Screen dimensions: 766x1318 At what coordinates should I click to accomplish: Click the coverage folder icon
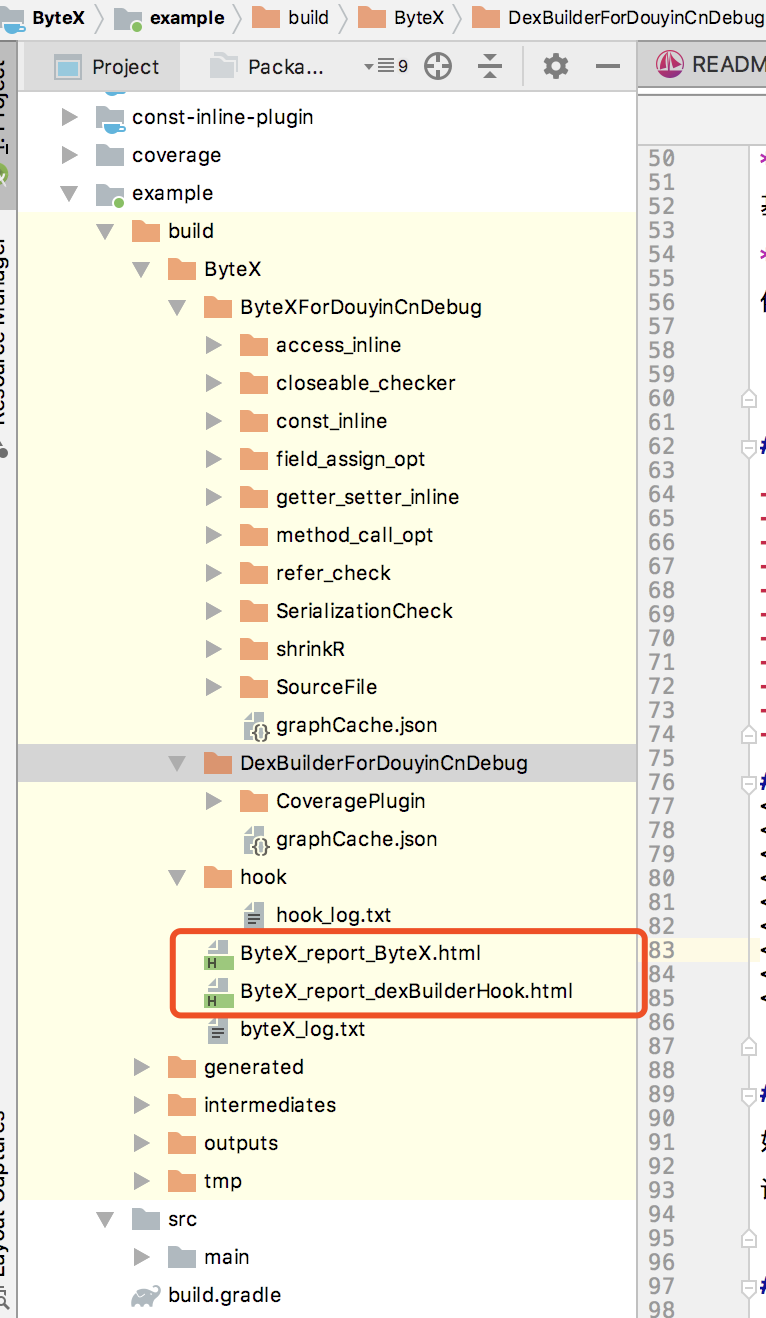coord(110,156)
